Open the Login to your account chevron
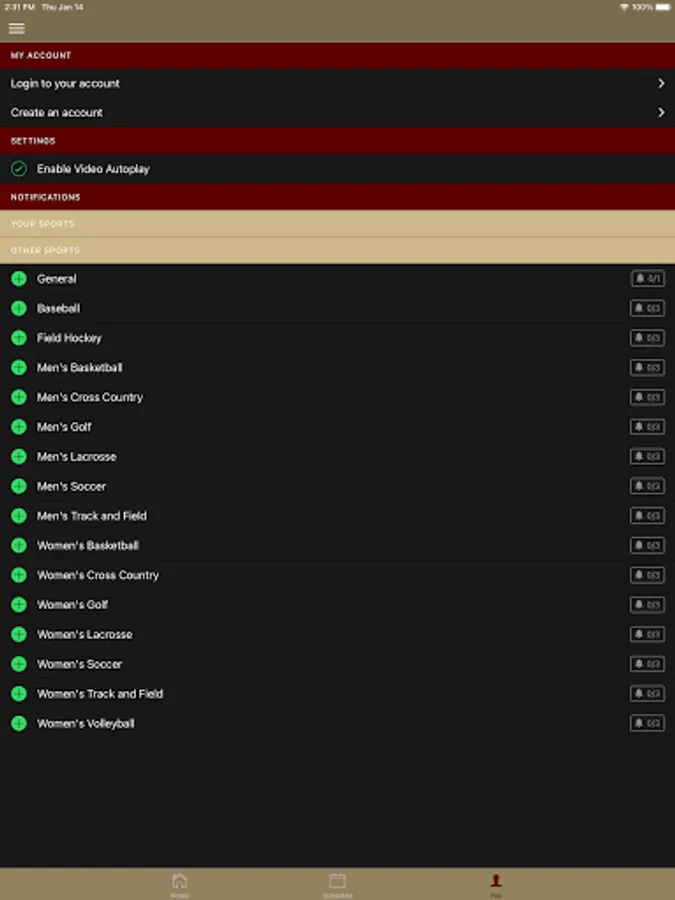The height and width of the screenshot is (900, 675). coord(661,83)
